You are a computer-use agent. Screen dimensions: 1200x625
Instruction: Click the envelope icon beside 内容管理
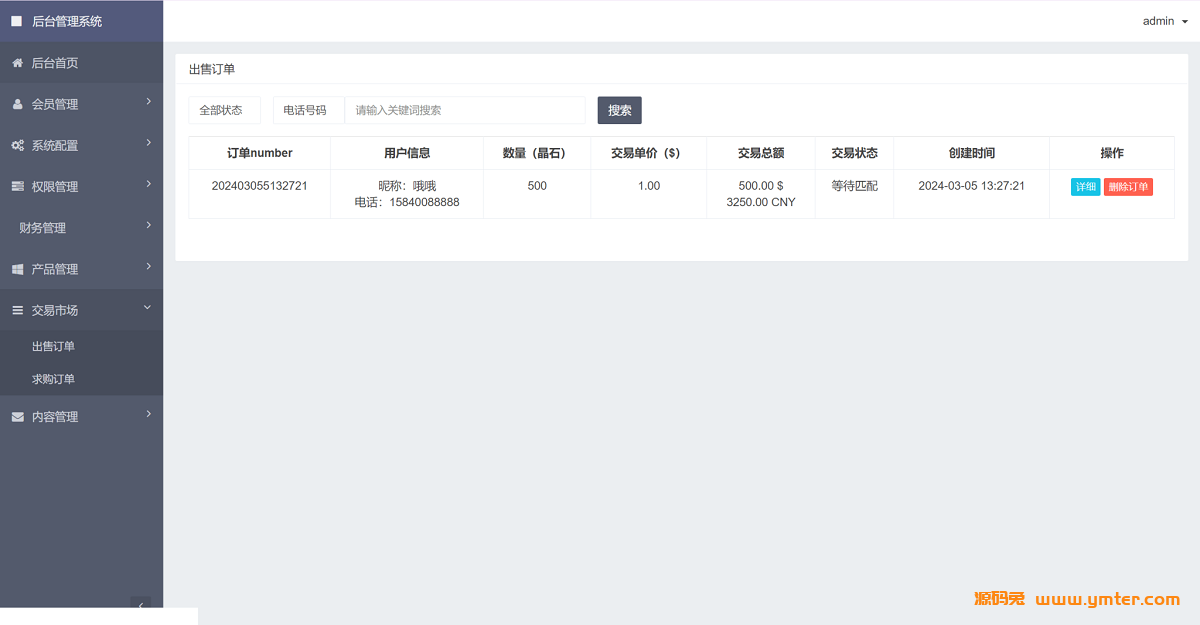(17, 417)
